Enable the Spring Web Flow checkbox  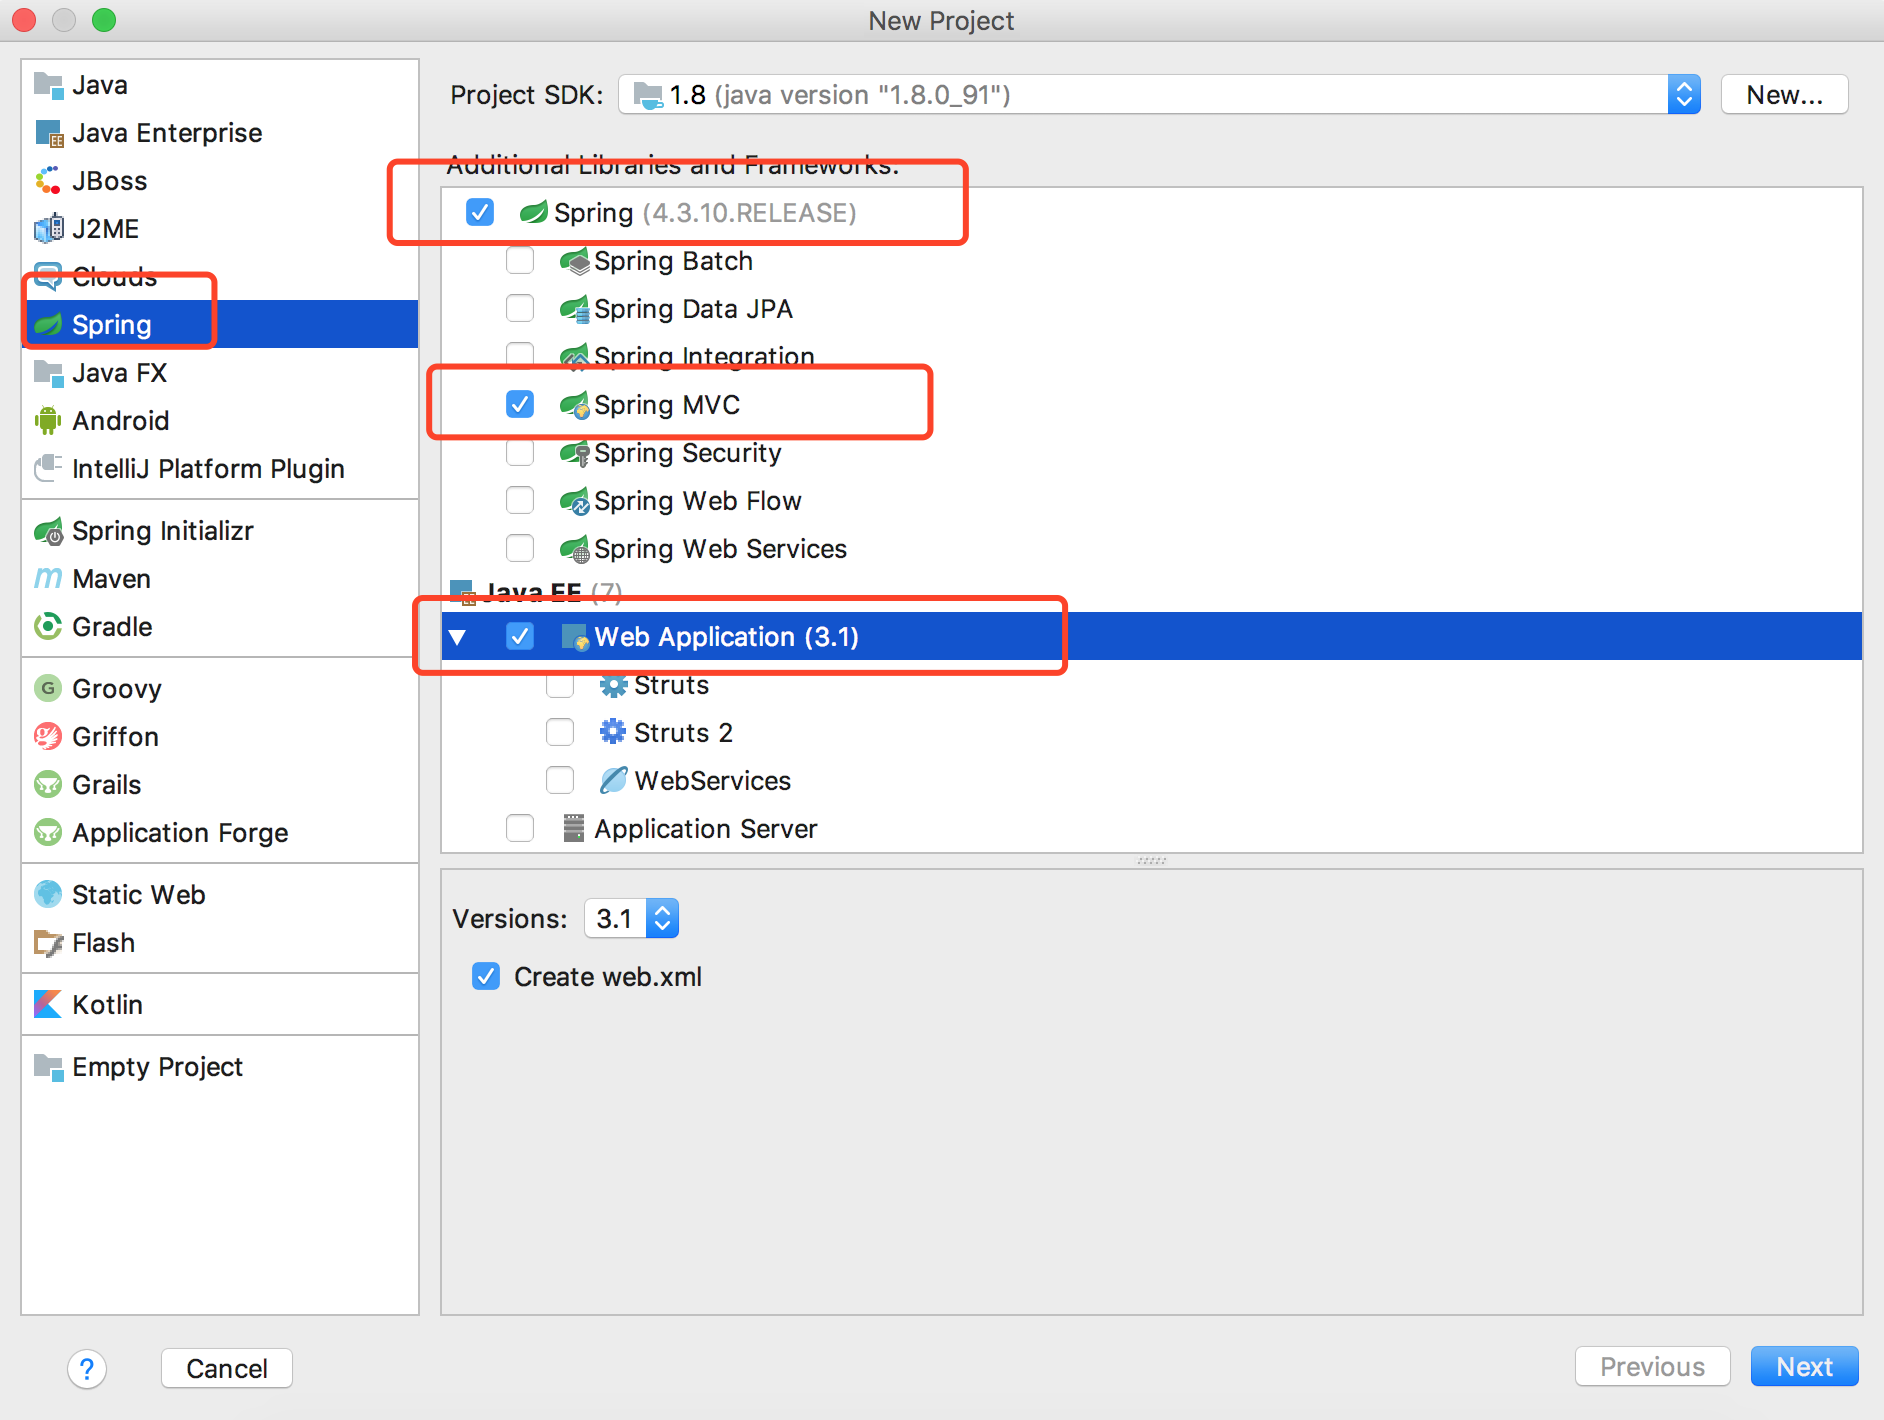pos(520,501)
